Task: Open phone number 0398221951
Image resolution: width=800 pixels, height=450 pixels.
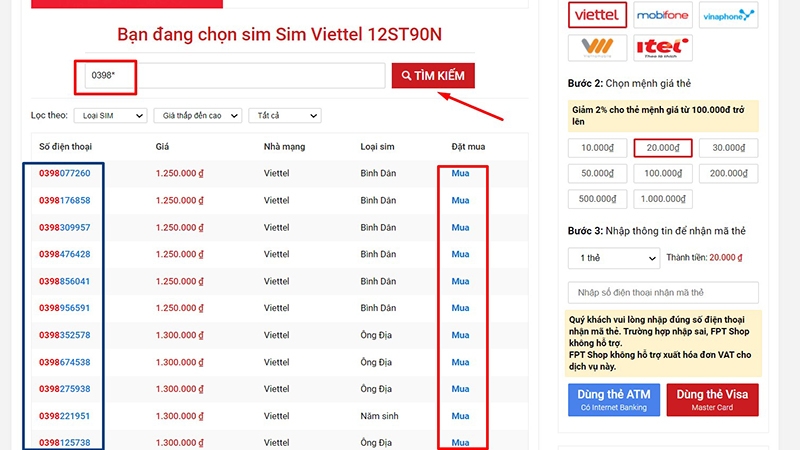Action: (65, 416)
